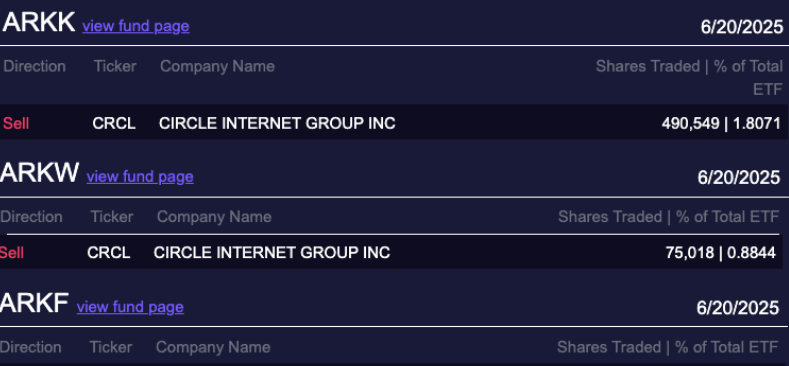The image size is (789, 366).
Task: Click the Direction column header under ARKK
Action: click(35, 66)
